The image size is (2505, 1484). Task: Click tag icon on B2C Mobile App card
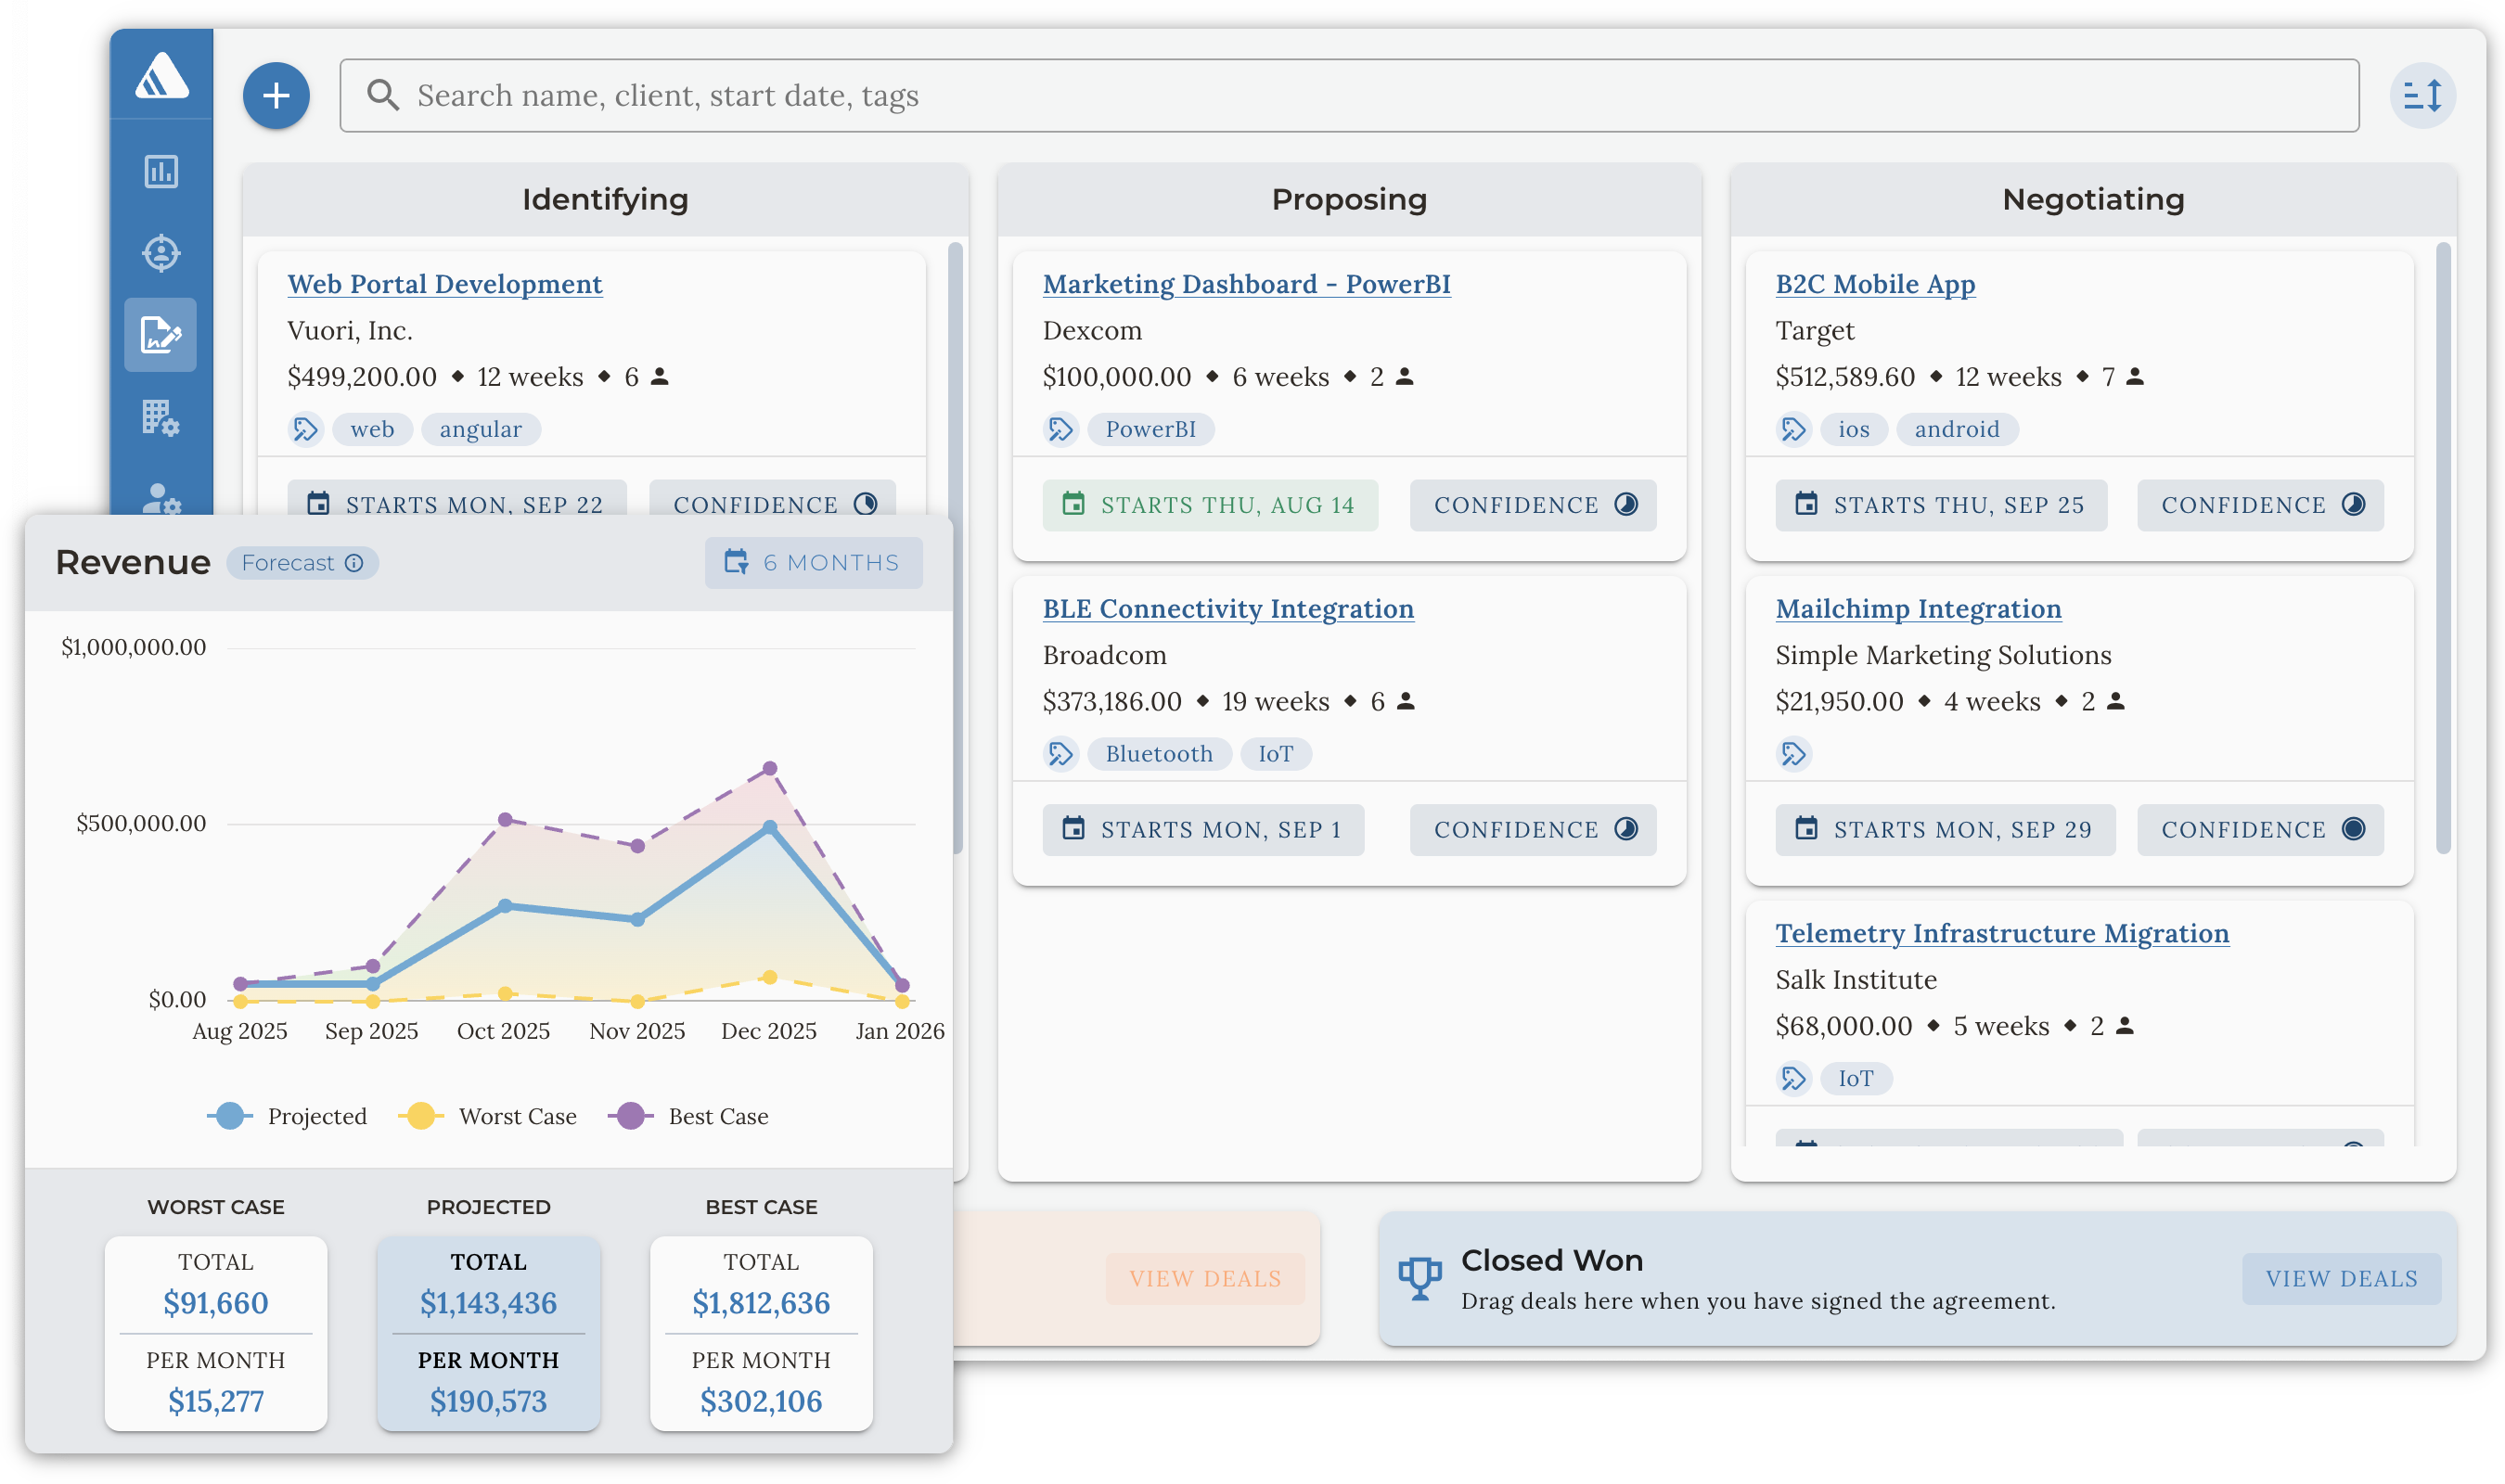click(x=1793, y=429)
